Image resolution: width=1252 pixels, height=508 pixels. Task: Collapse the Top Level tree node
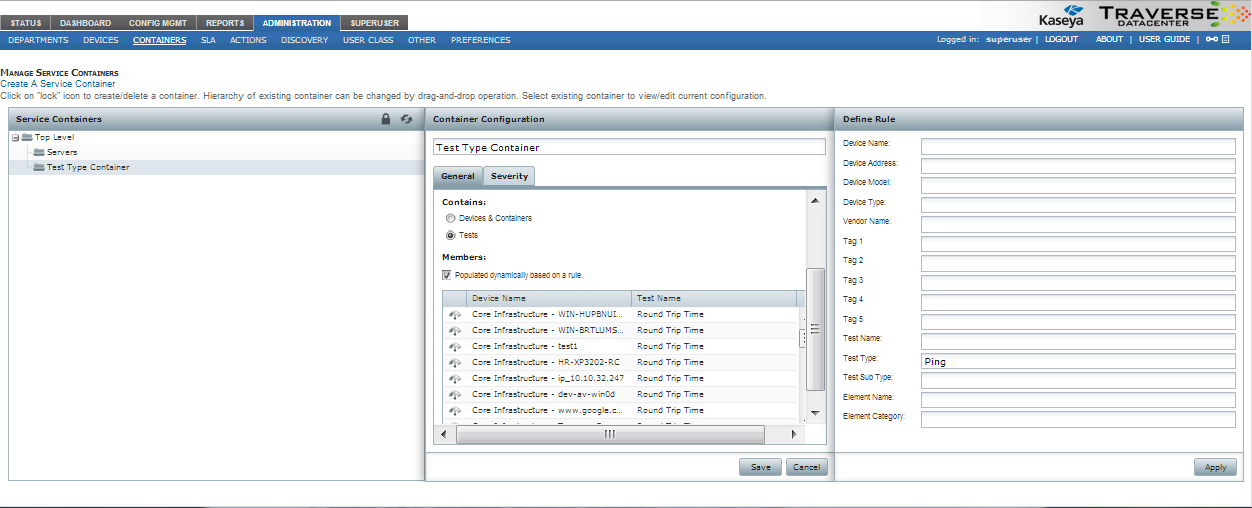click(15, 137)
